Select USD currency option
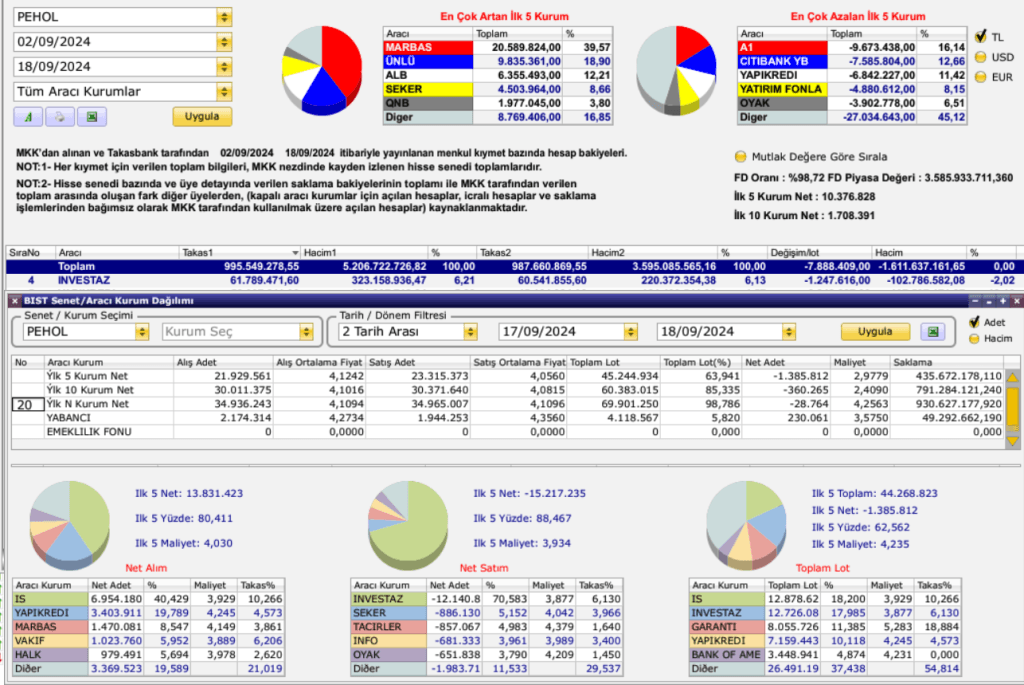The height and width of the screenshot is (685, 1024). click(980, 57)
